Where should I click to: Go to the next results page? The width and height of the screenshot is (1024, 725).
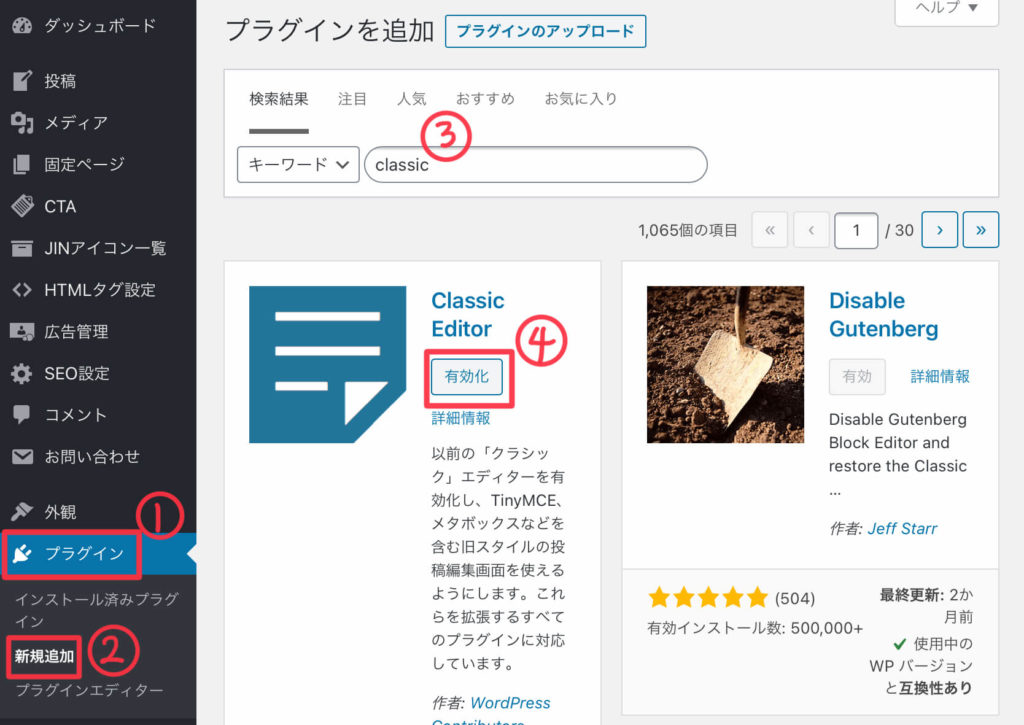pos(940,230)
